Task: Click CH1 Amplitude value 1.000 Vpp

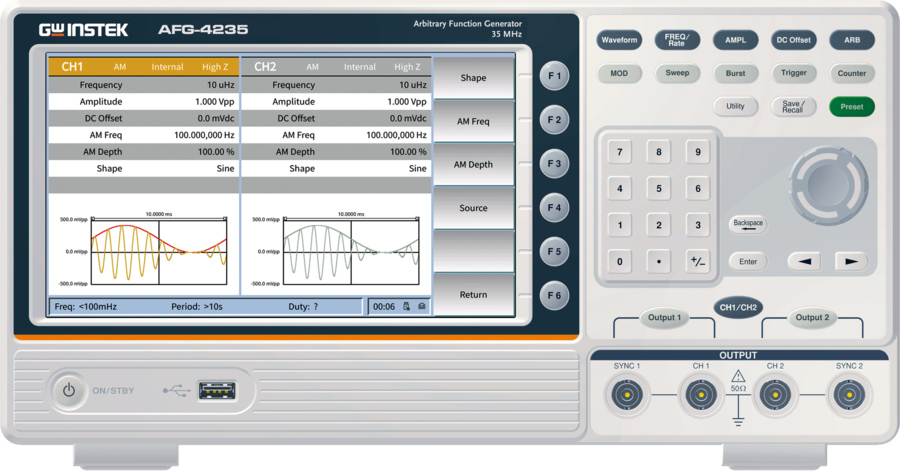Action: [215, 102]
